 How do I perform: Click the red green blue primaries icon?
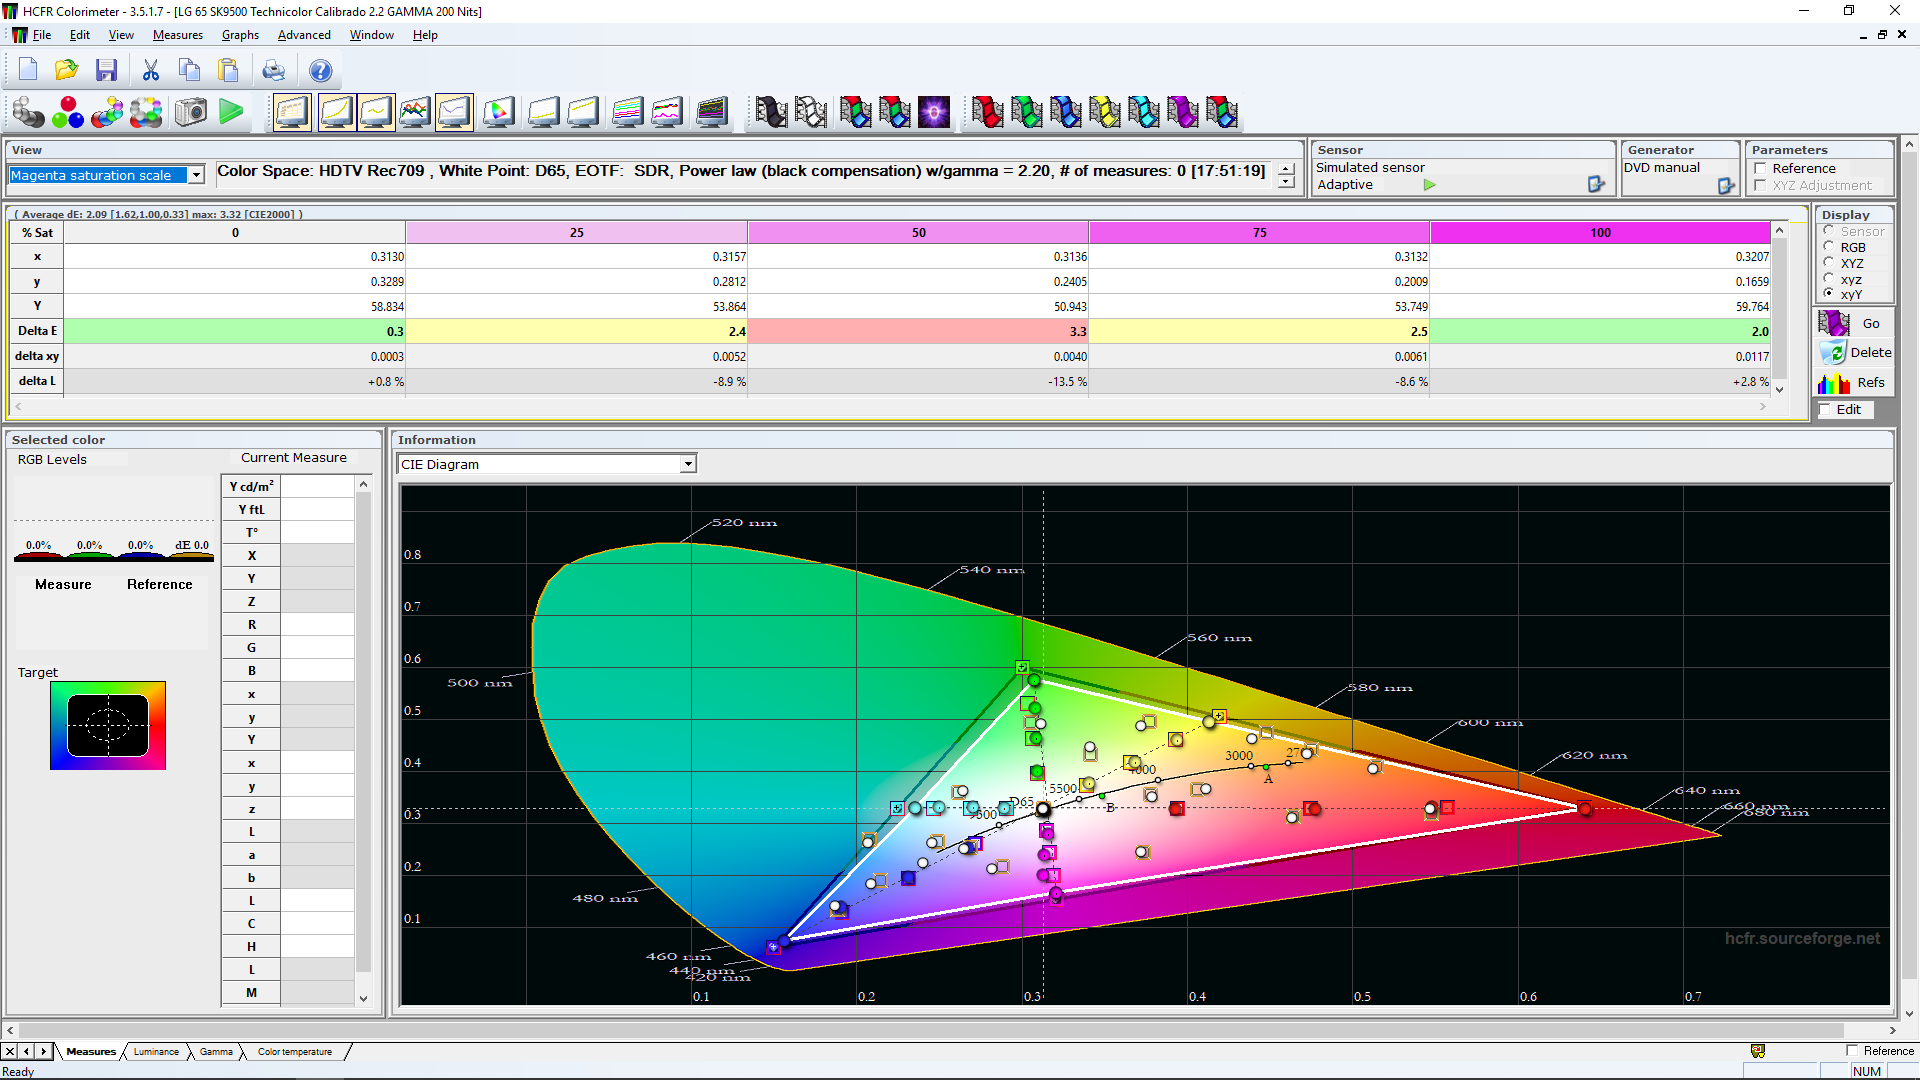point(67,112)
